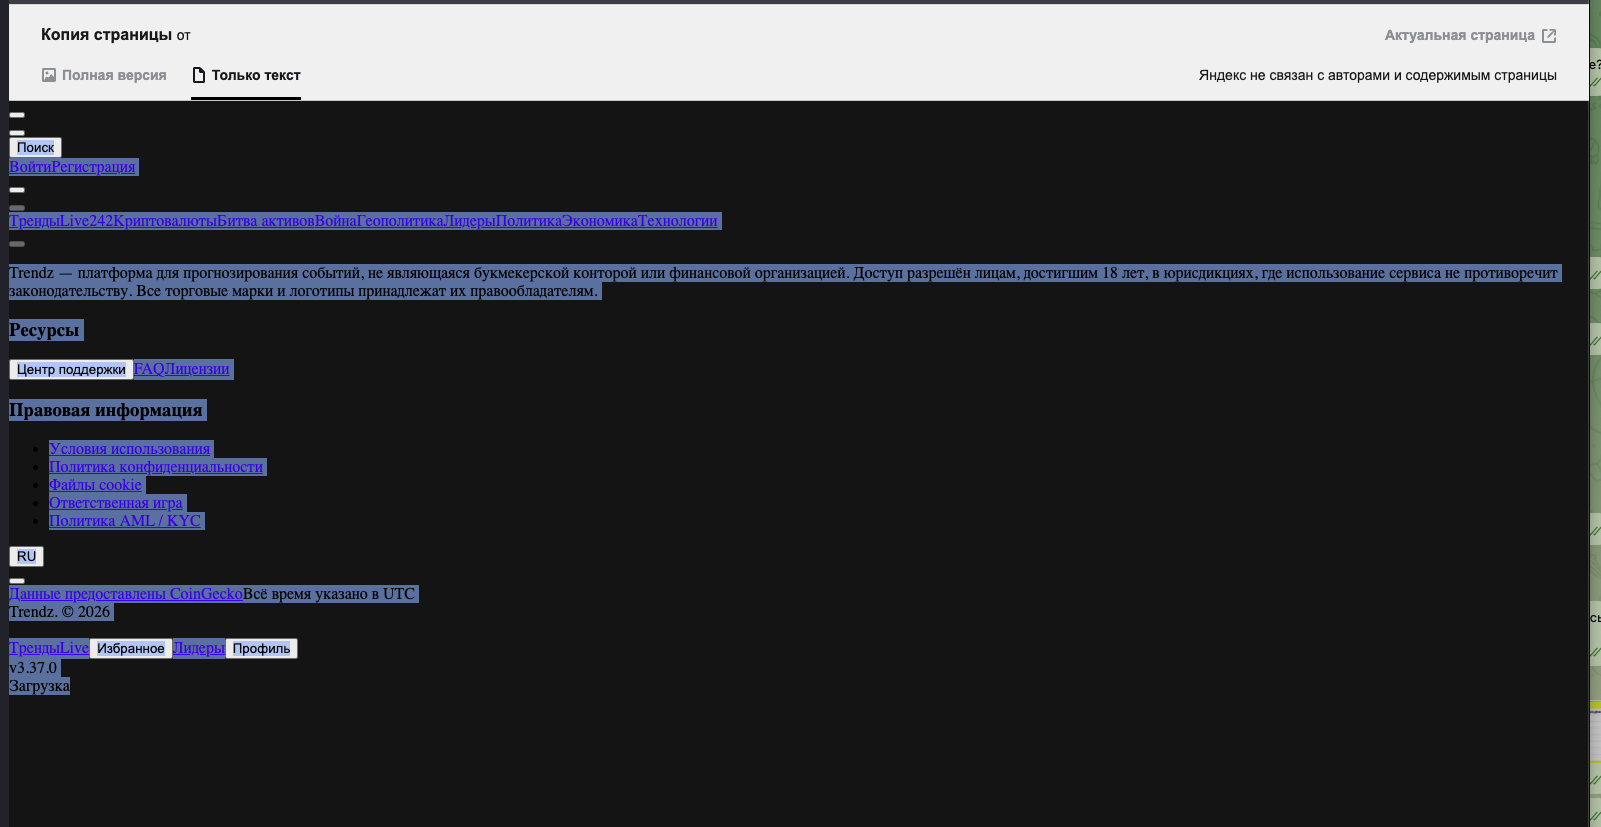The height and width of the screenshot is (827, 1601).
Task: Click the Центр поддержки button
Action: (x=71, y=370)
